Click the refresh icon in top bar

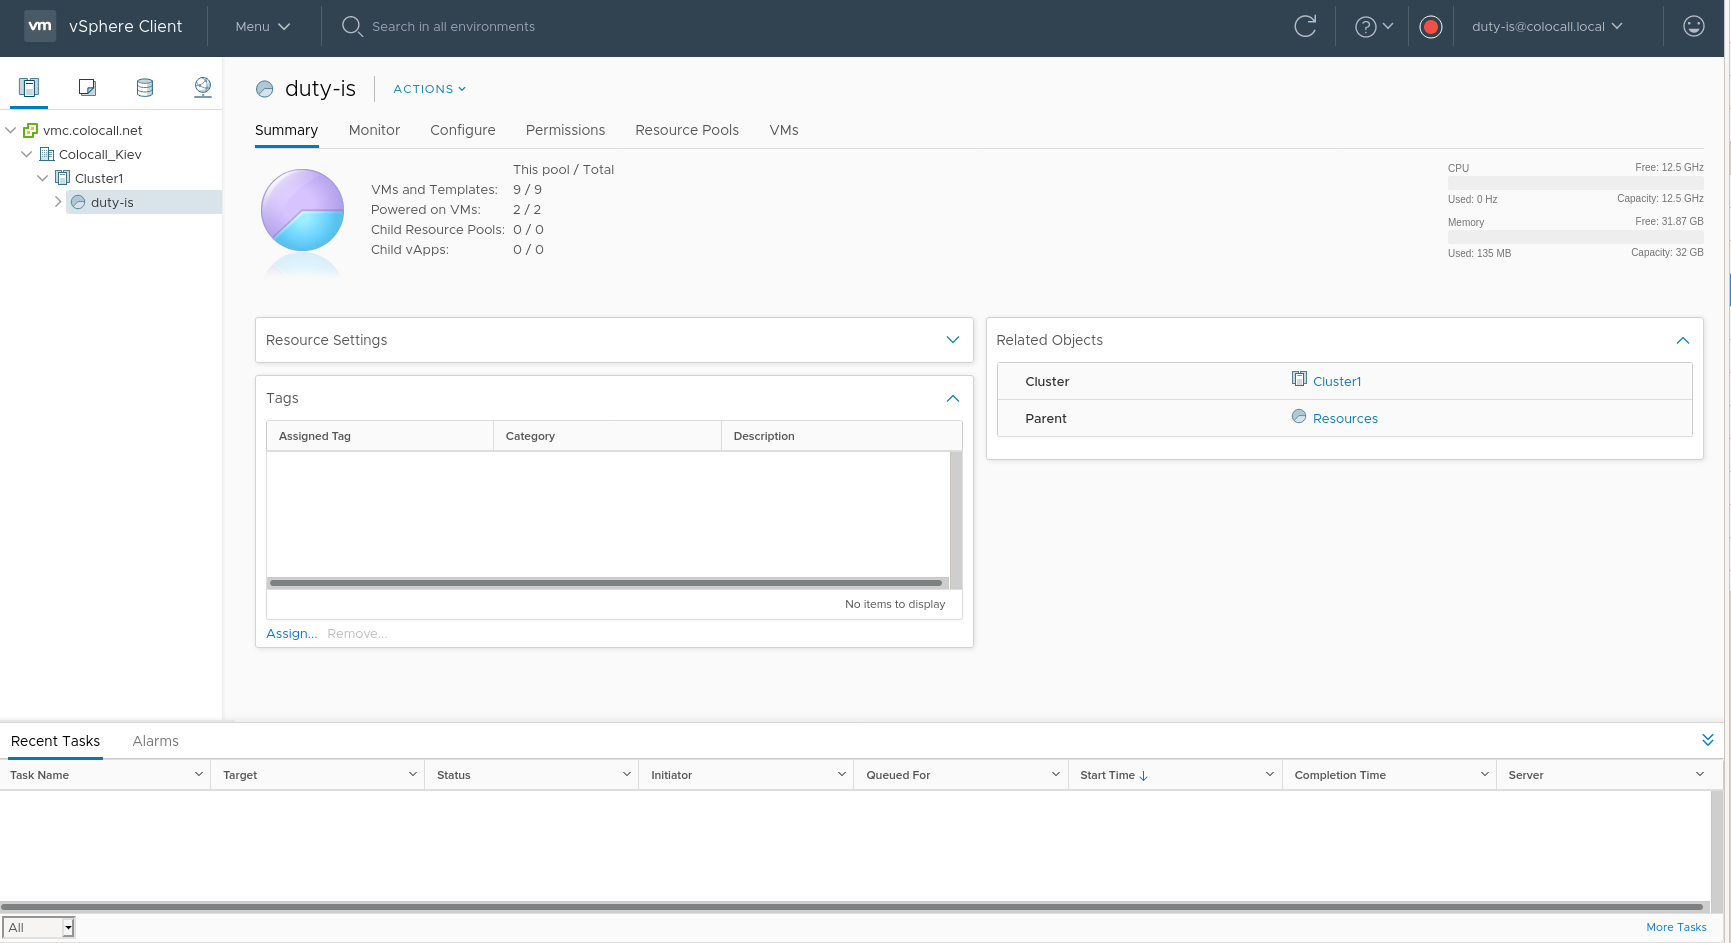(1305, 27)
